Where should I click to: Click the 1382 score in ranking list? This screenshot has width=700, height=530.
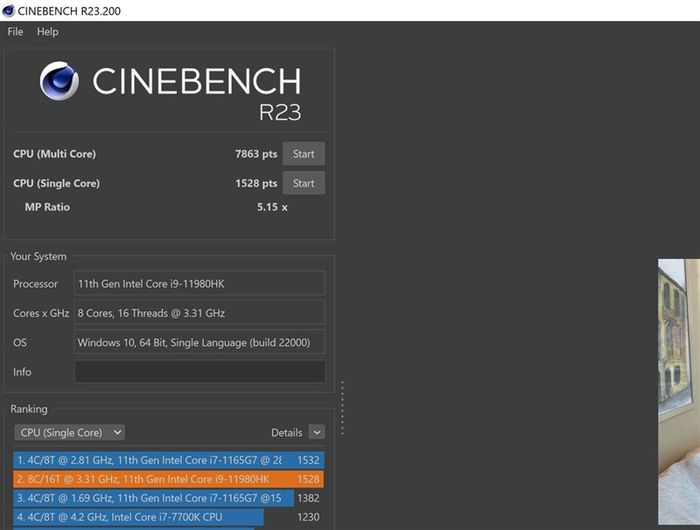click(308, 498)
